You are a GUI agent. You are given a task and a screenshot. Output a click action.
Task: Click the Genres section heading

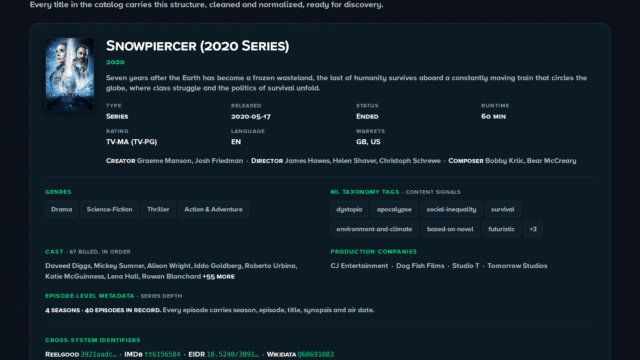coord(58,192)
